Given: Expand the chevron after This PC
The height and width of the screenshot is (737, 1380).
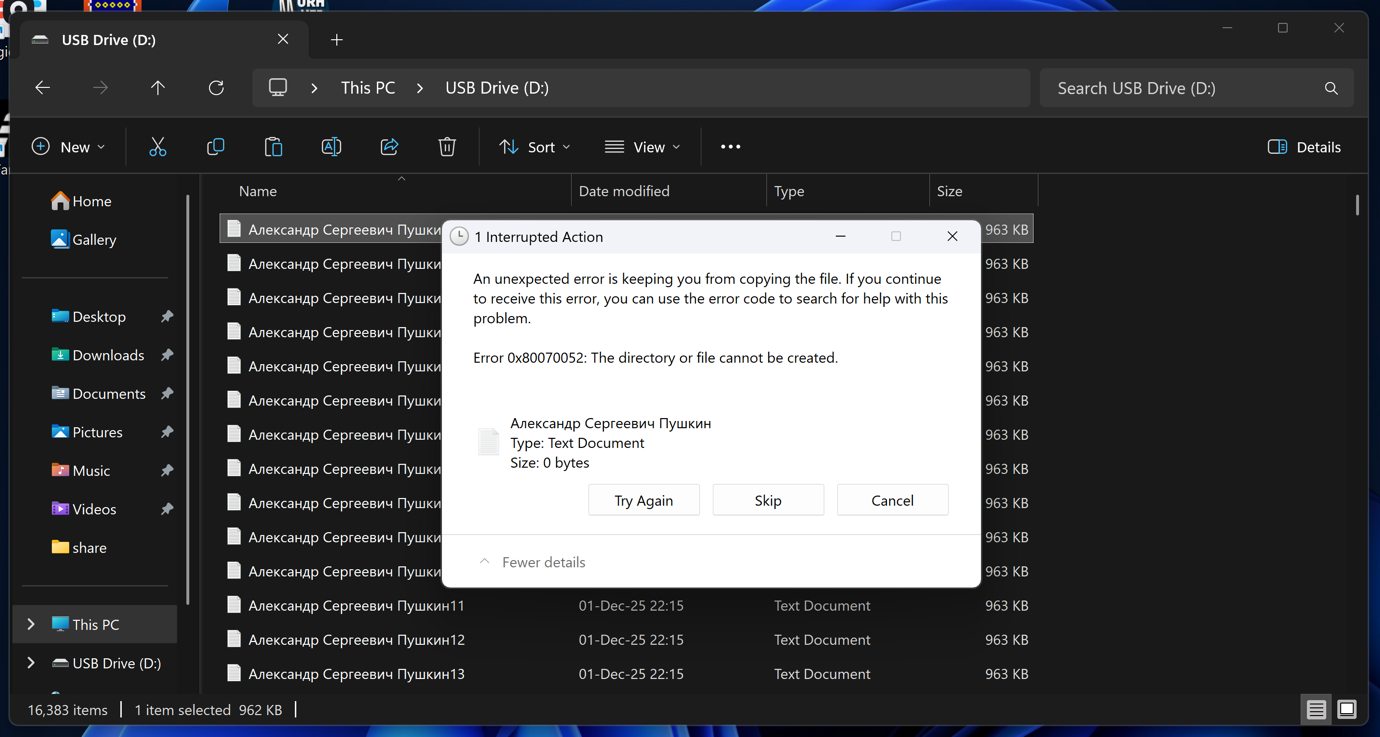Looking at the screenshot, I should 420,88.
